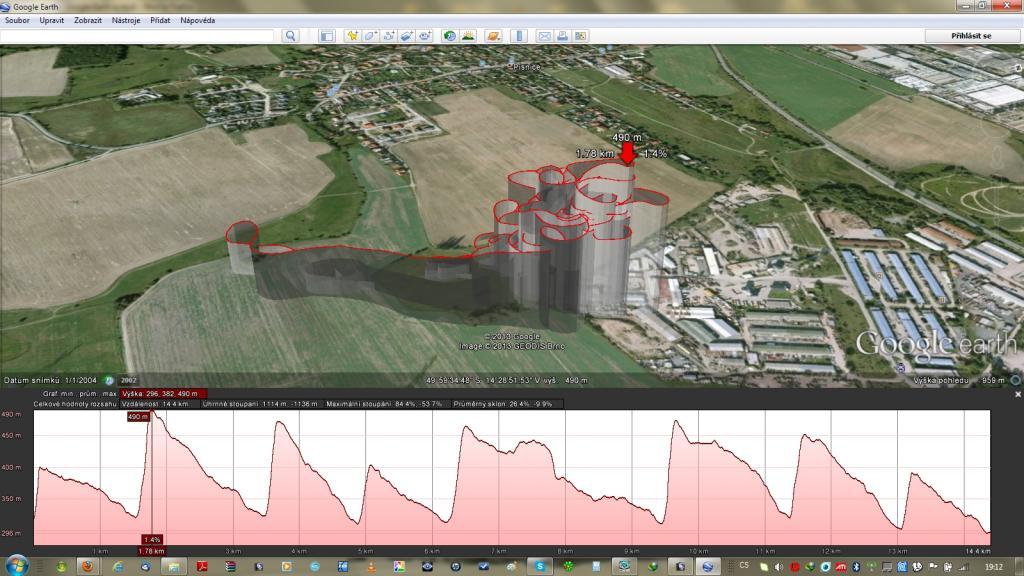Start the Record a Tour tool

pos(425,36)
